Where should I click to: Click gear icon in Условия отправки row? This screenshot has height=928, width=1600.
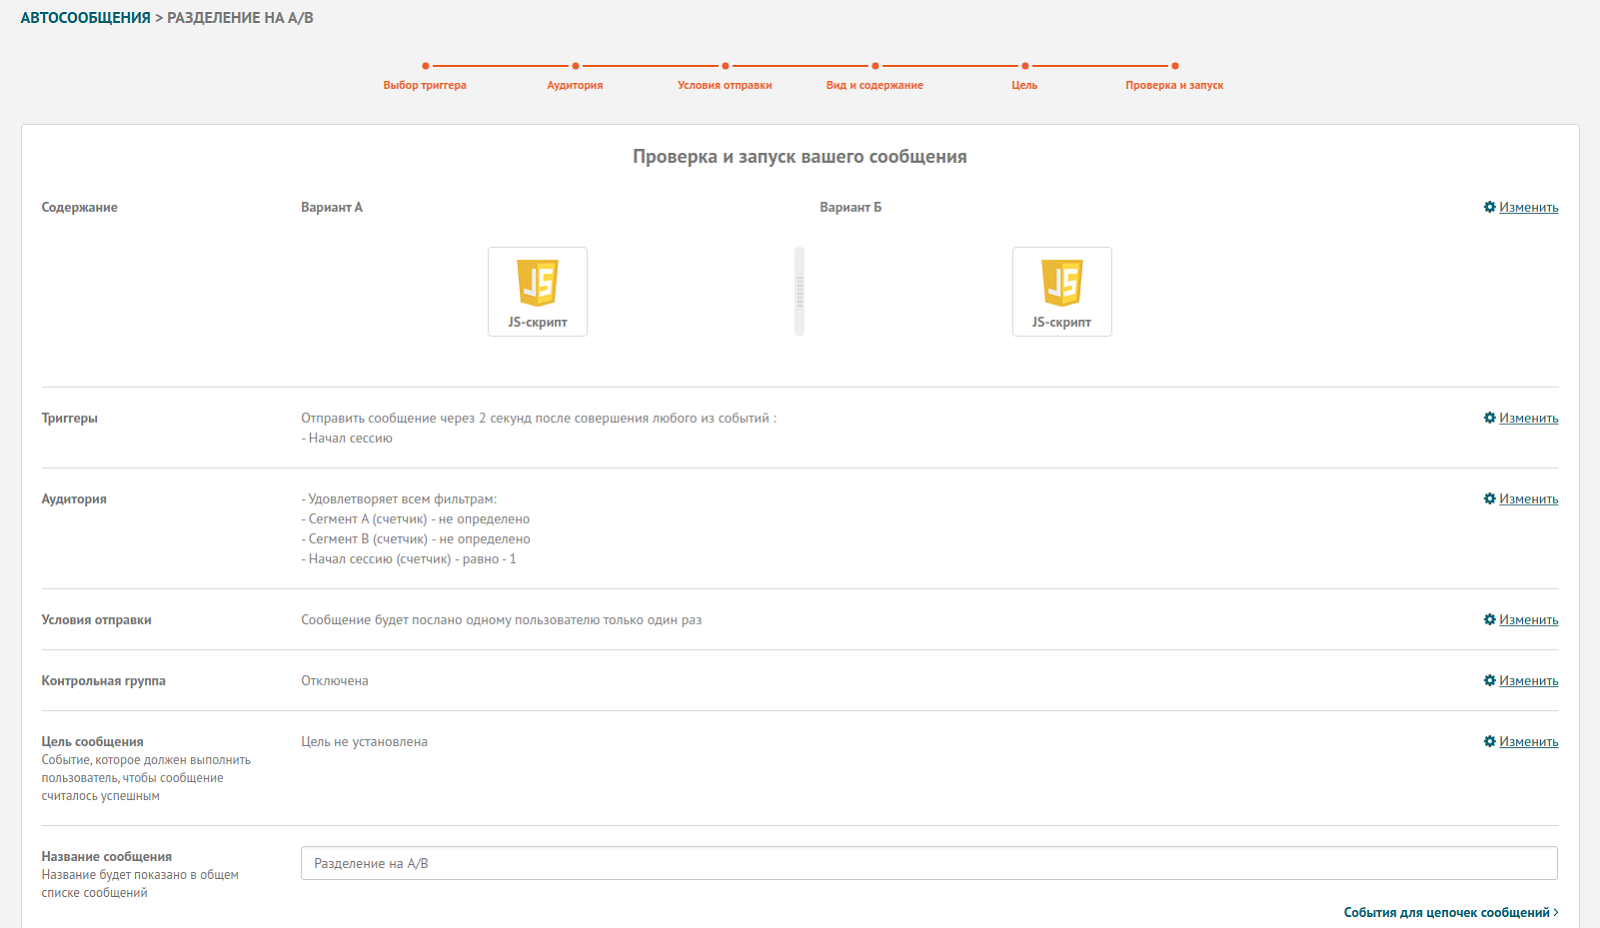click(1490, 620)
